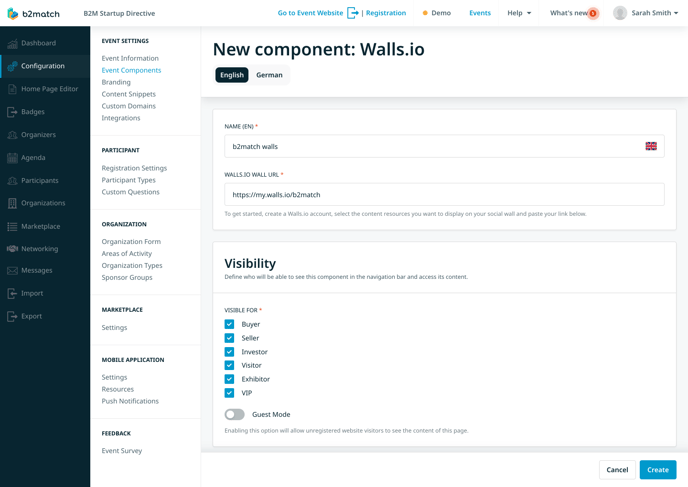The height and width of the screenshot is (487, 688).
Task: Click the Import arrow icon
Action: (x=12, y=294)
